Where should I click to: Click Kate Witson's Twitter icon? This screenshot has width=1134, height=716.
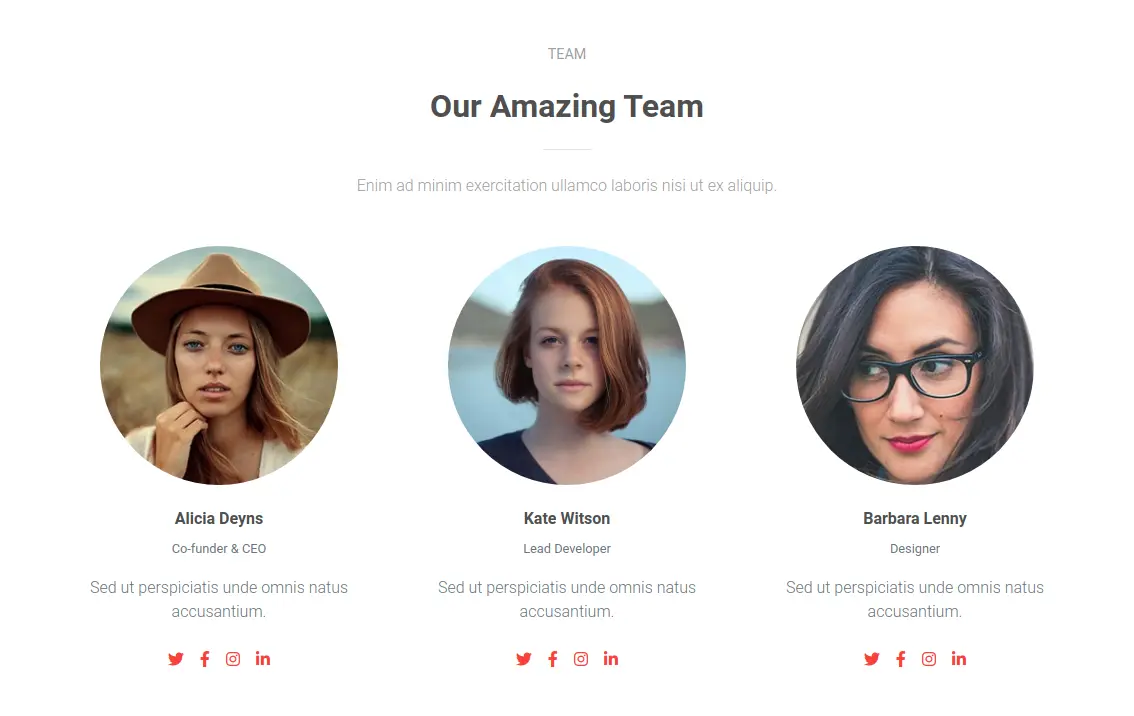point(524,659)
